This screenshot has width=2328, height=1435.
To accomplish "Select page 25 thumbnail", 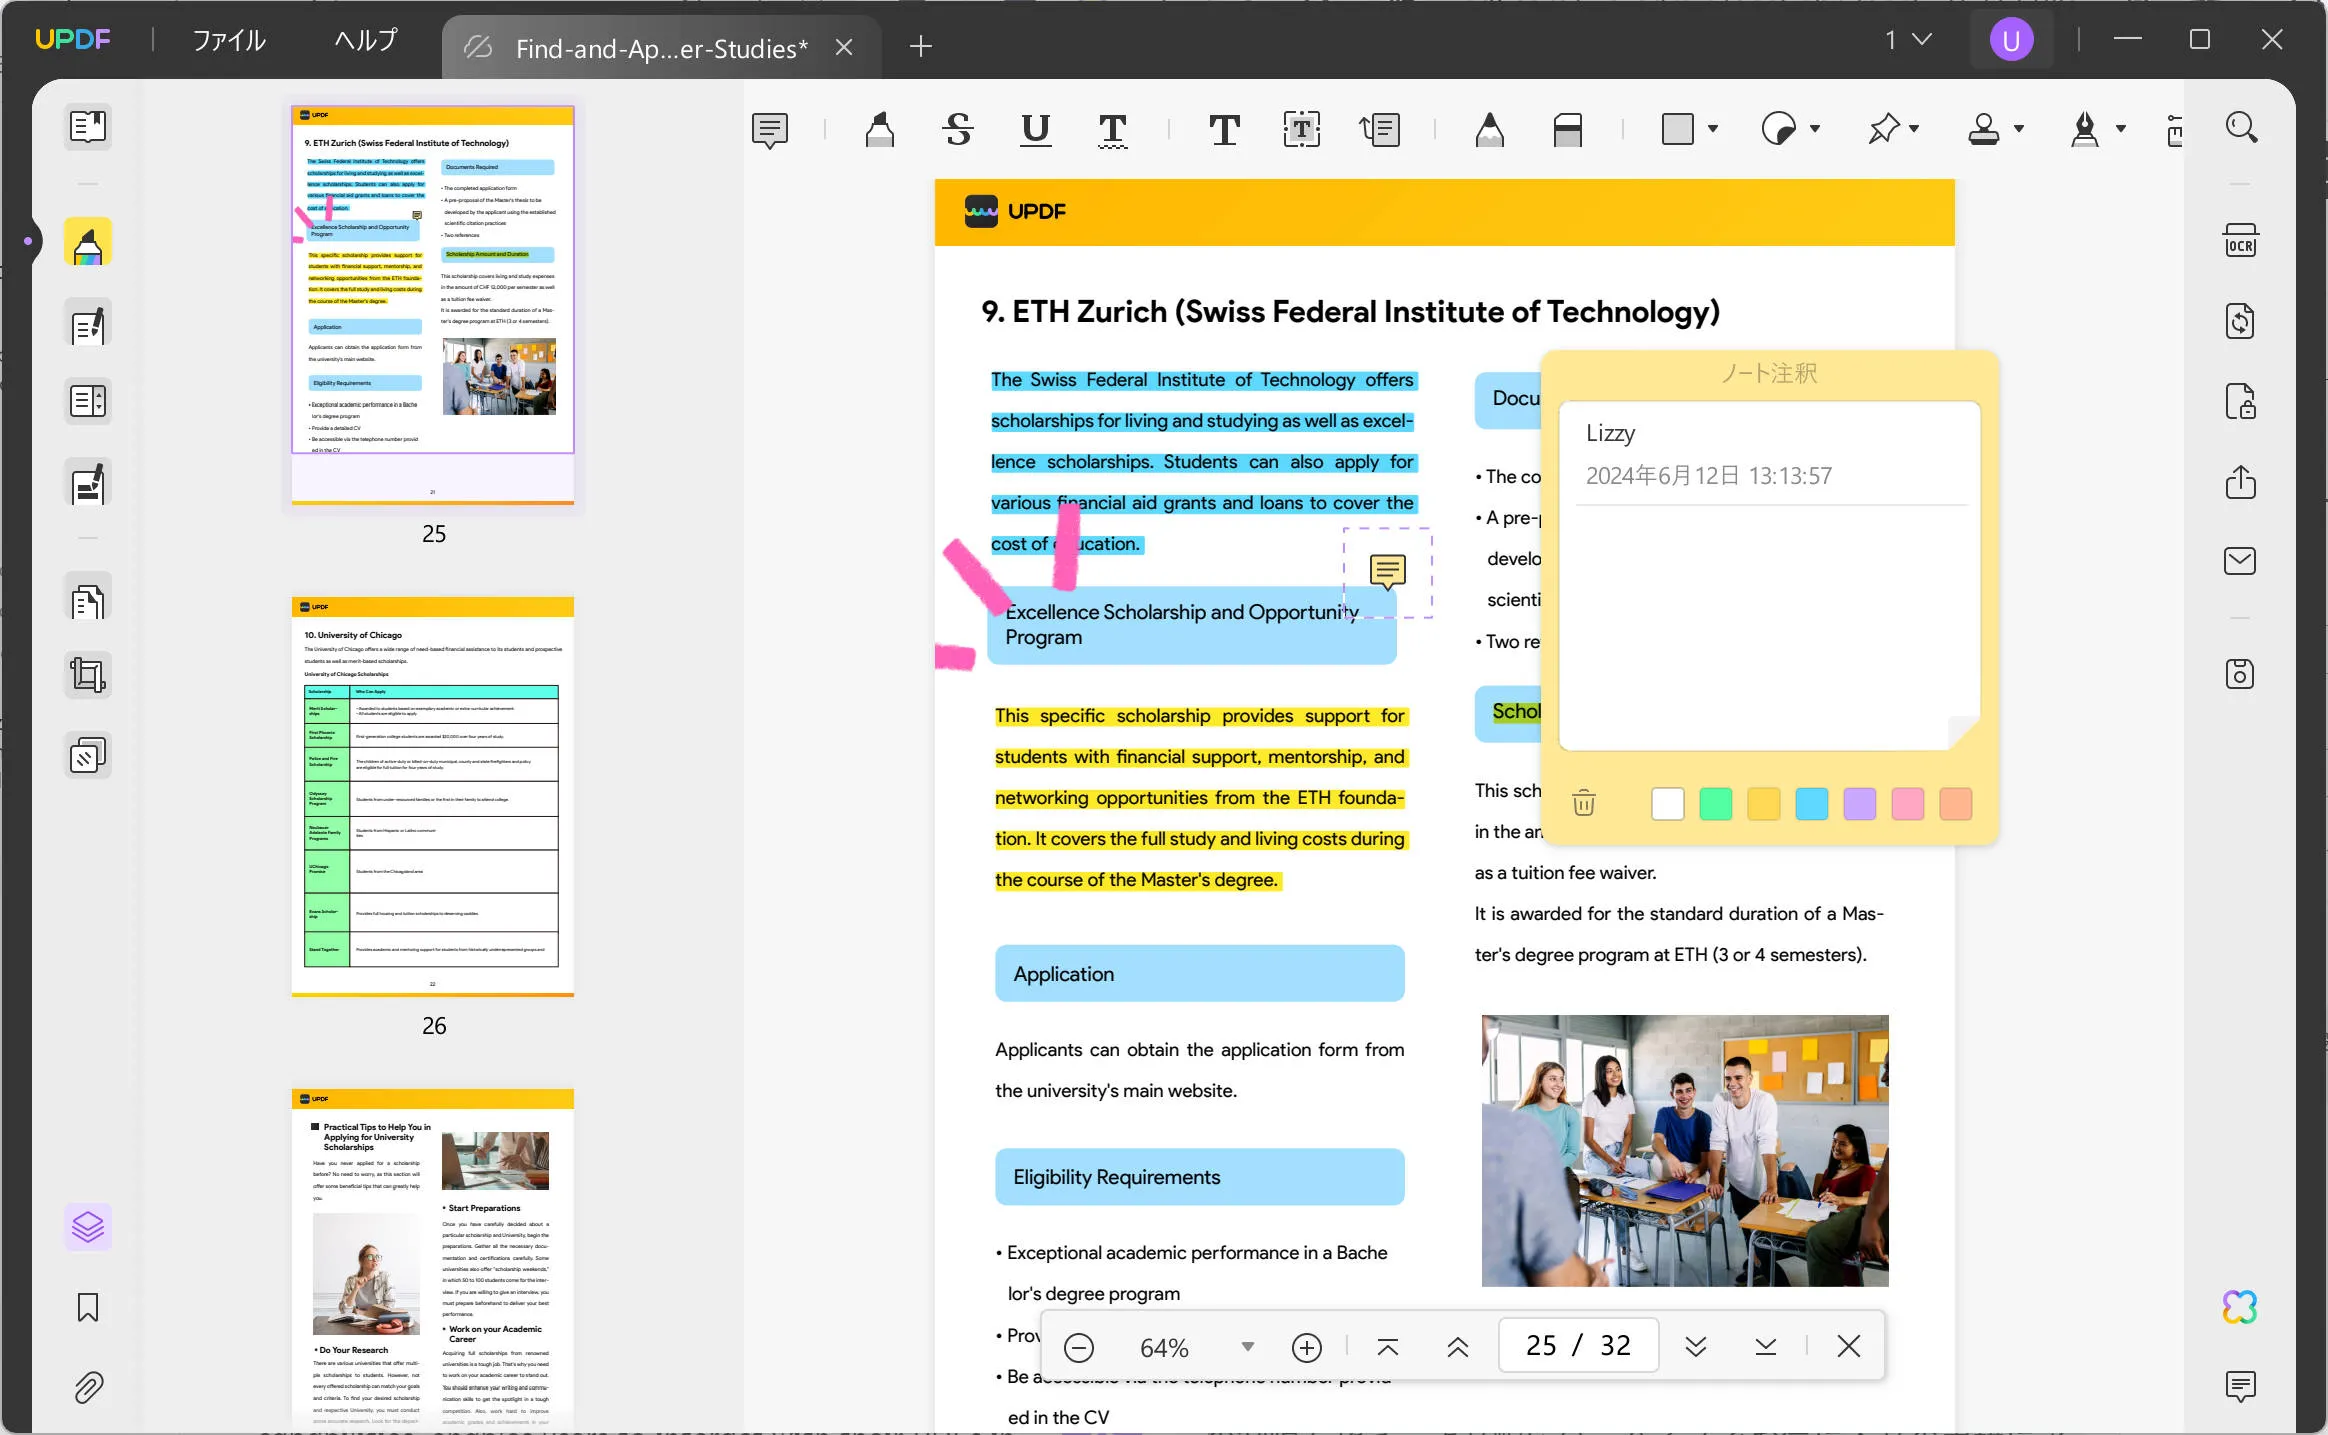I will [x=433, y=304].
